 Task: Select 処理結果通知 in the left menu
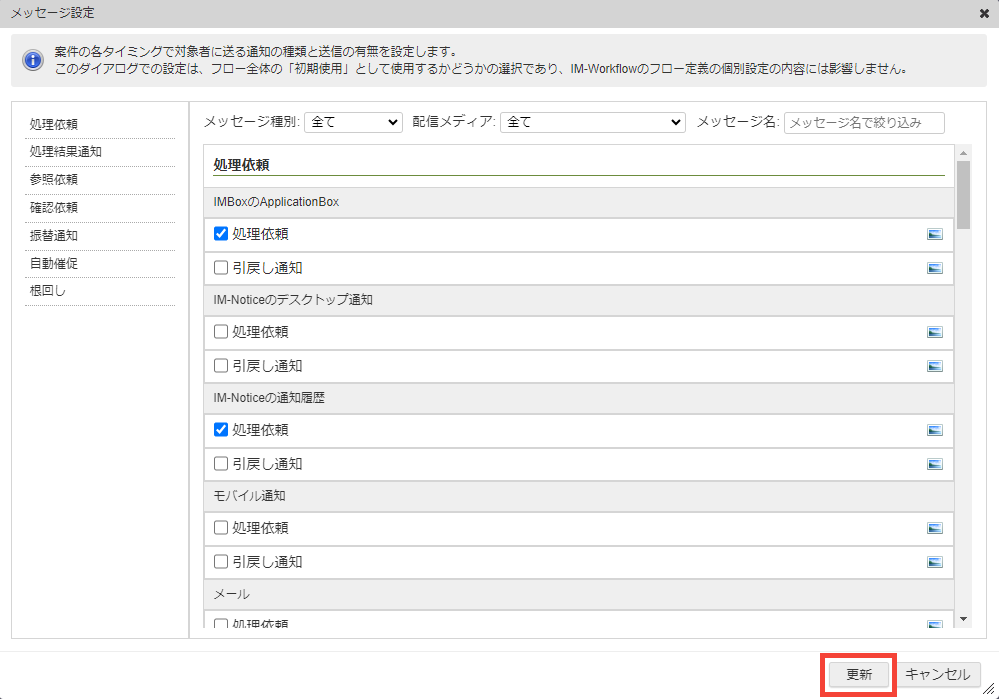(66, 152)
